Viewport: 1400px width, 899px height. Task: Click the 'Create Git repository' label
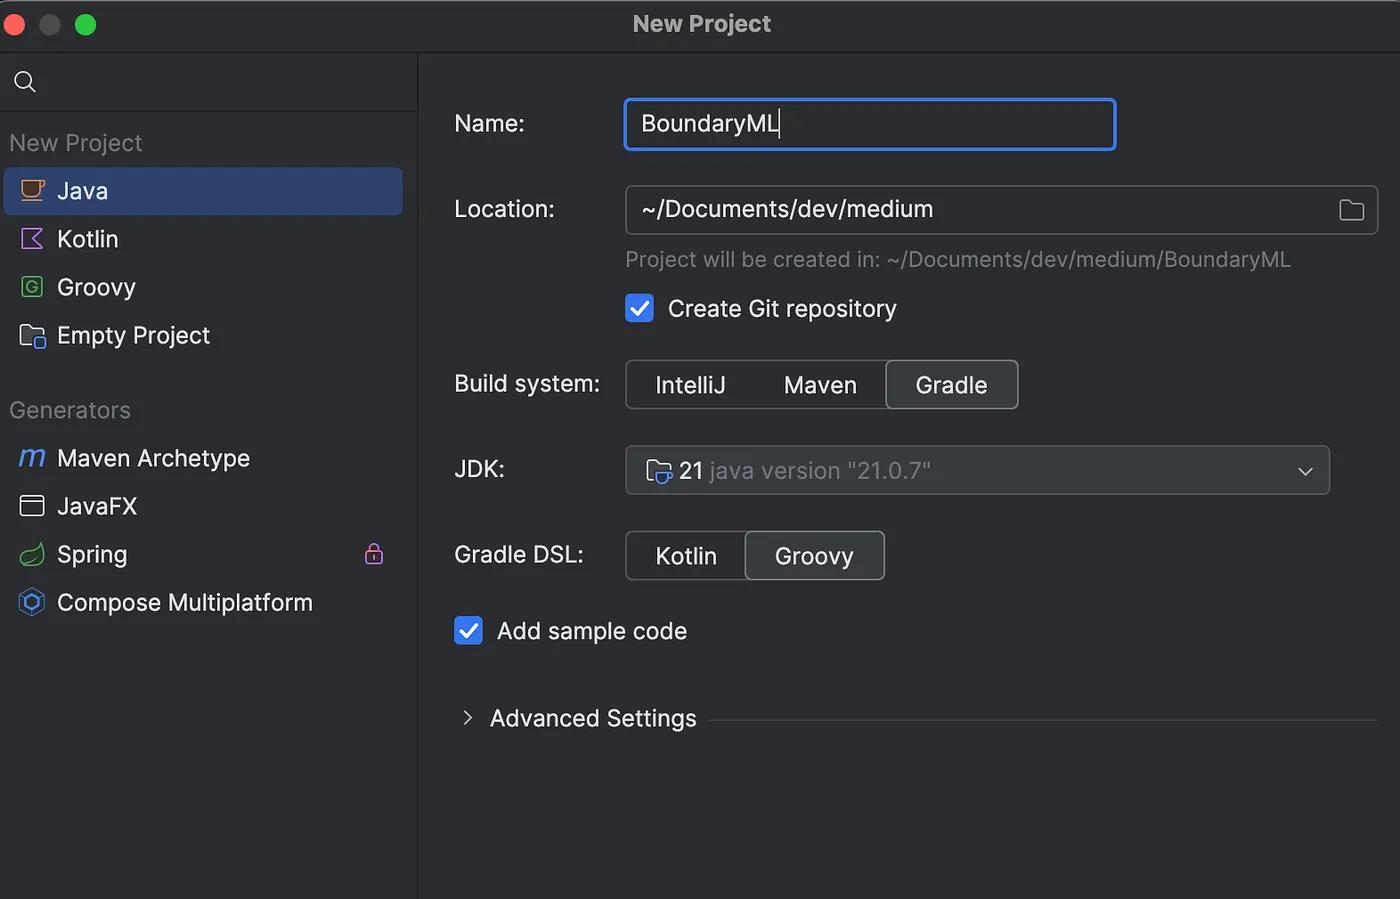click(782, 309)
